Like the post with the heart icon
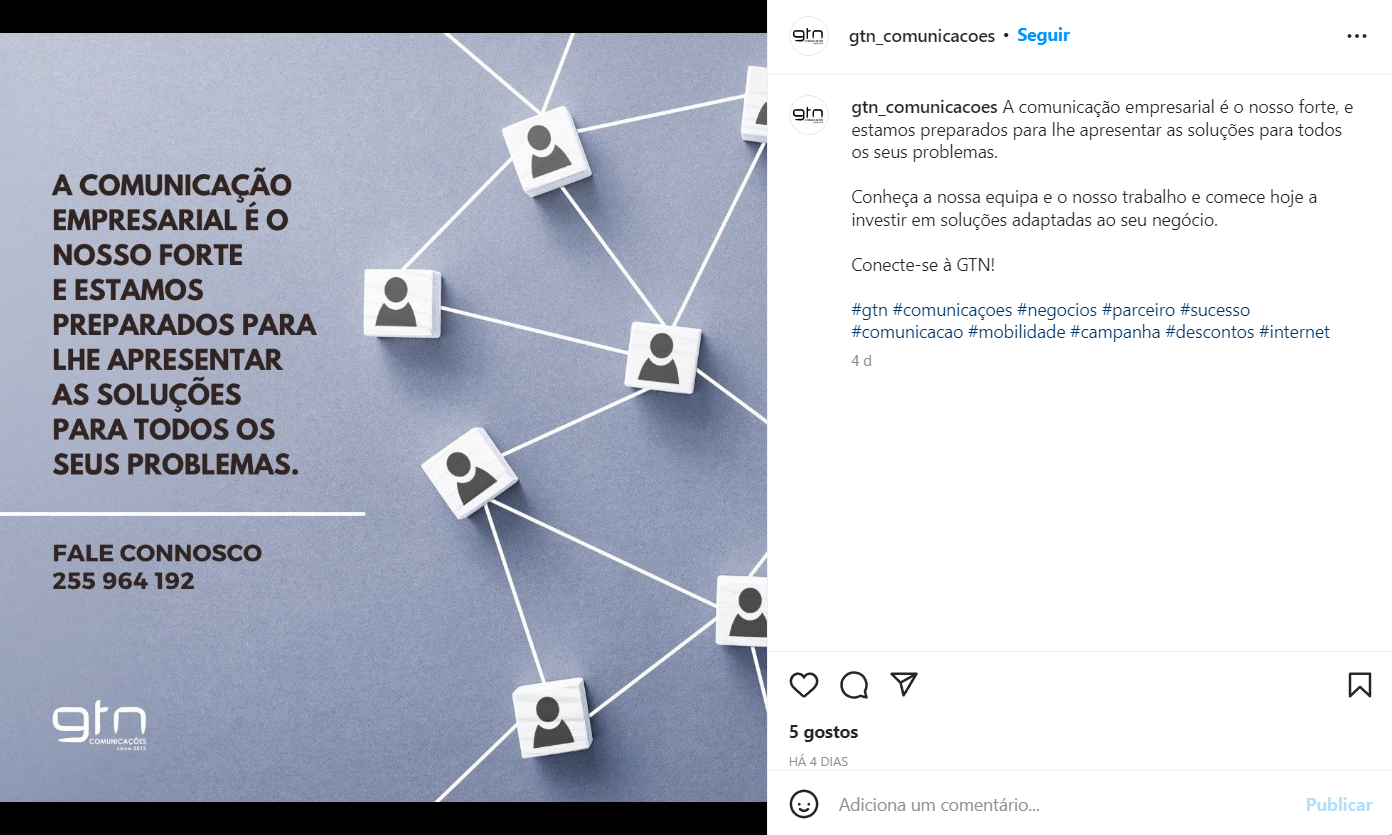Screen dimensions: 1392x835 (804, 685)
